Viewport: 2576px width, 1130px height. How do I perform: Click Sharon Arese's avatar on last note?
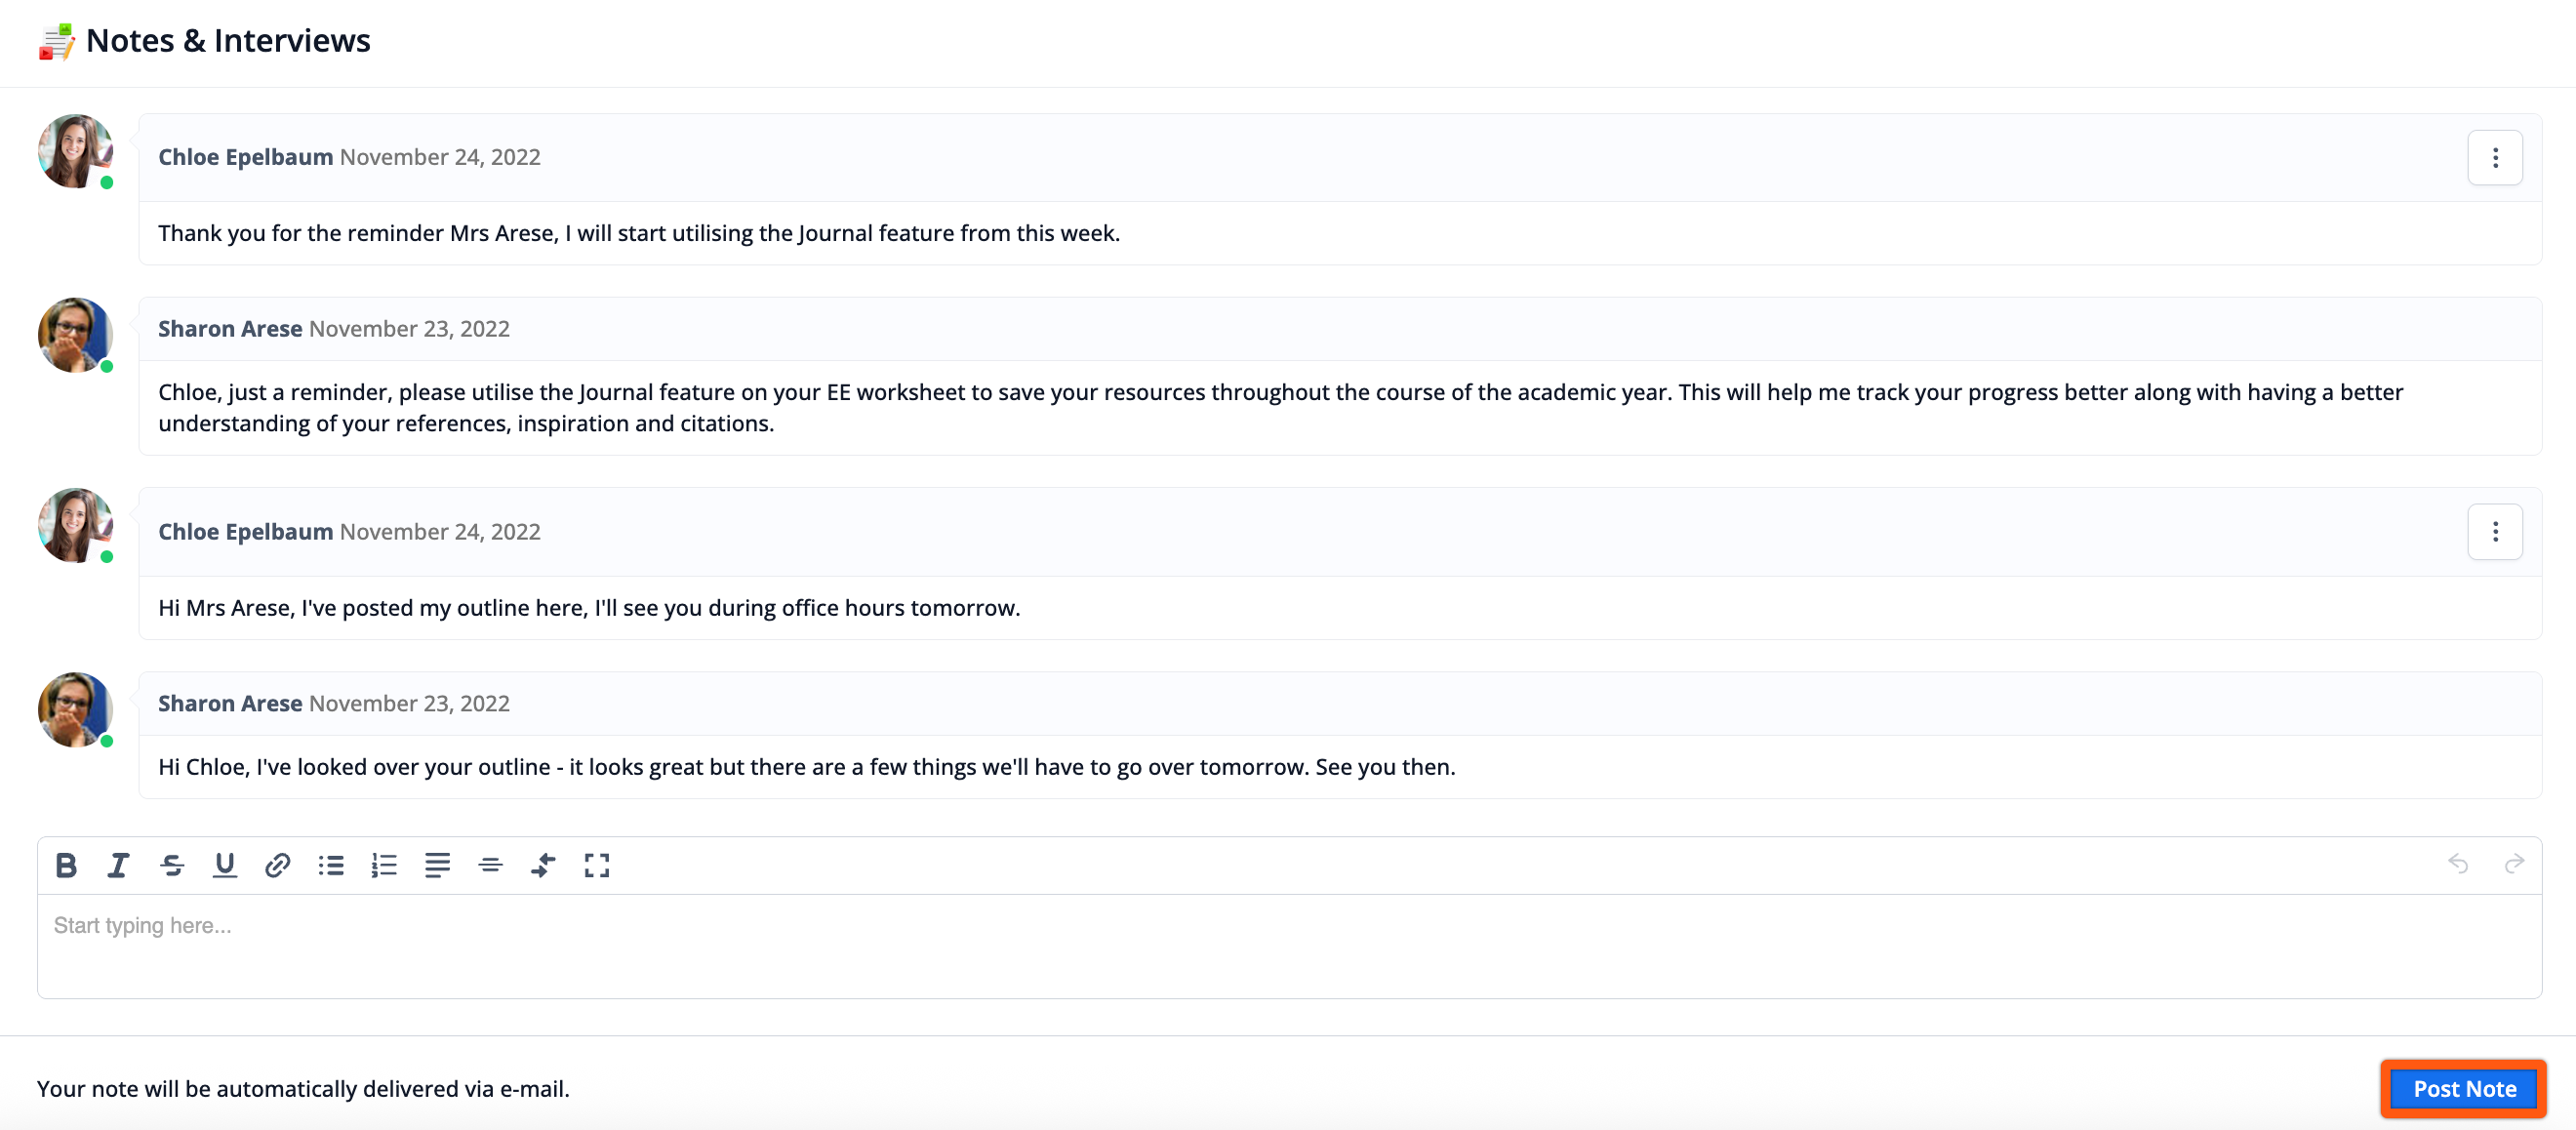point(75,709)
